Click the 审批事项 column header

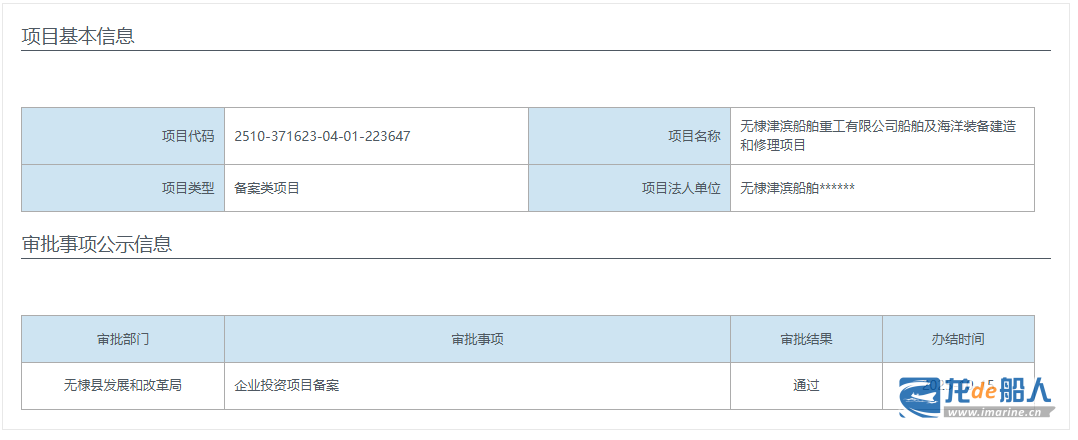click(477, 339)
